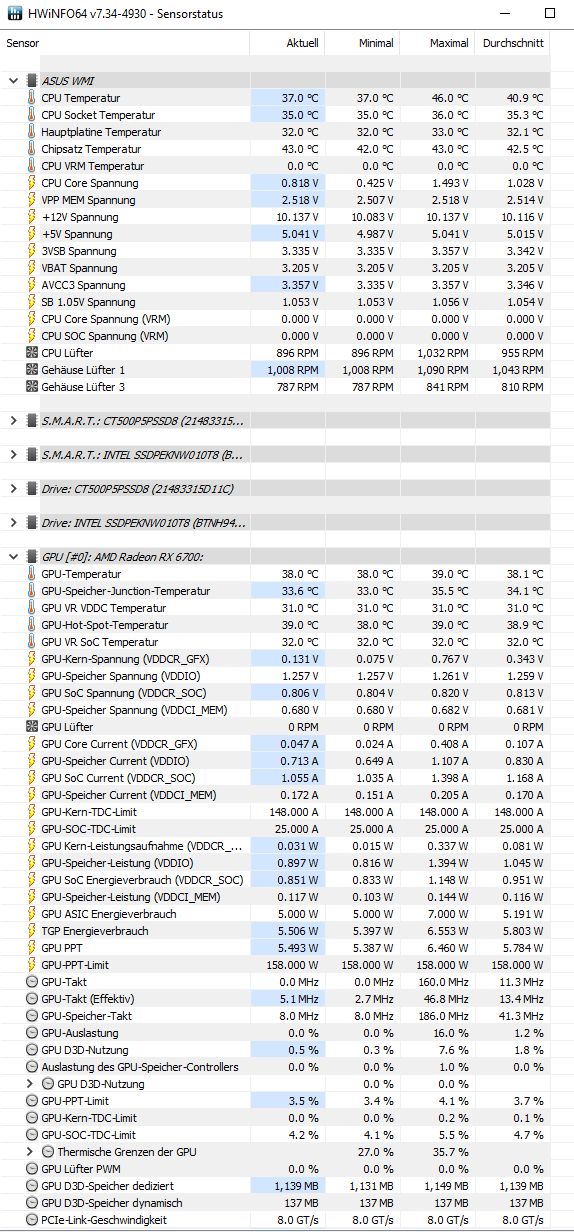The height and width of the screenshot is (1232, 574).
Task: Click the HWiNFO64 title bar app icon
Action: (x=16, y=14)
